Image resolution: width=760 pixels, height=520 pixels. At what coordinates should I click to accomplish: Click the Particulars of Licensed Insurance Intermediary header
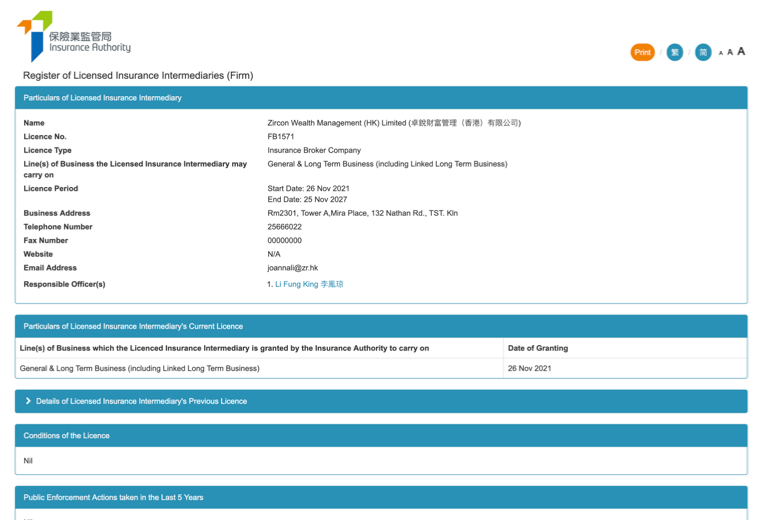[x=103, y=98]
